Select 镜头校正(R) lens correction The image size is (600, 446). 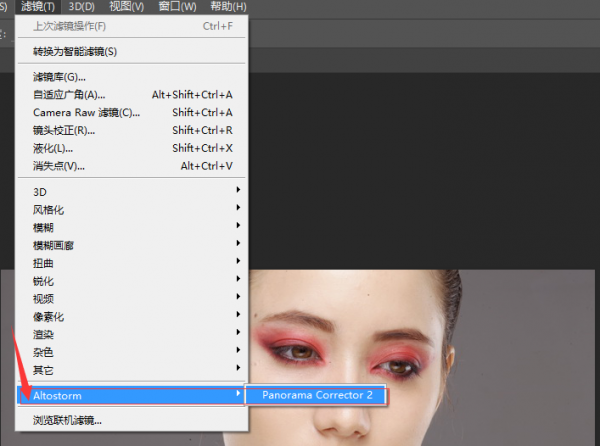click(x=64, y=130)
